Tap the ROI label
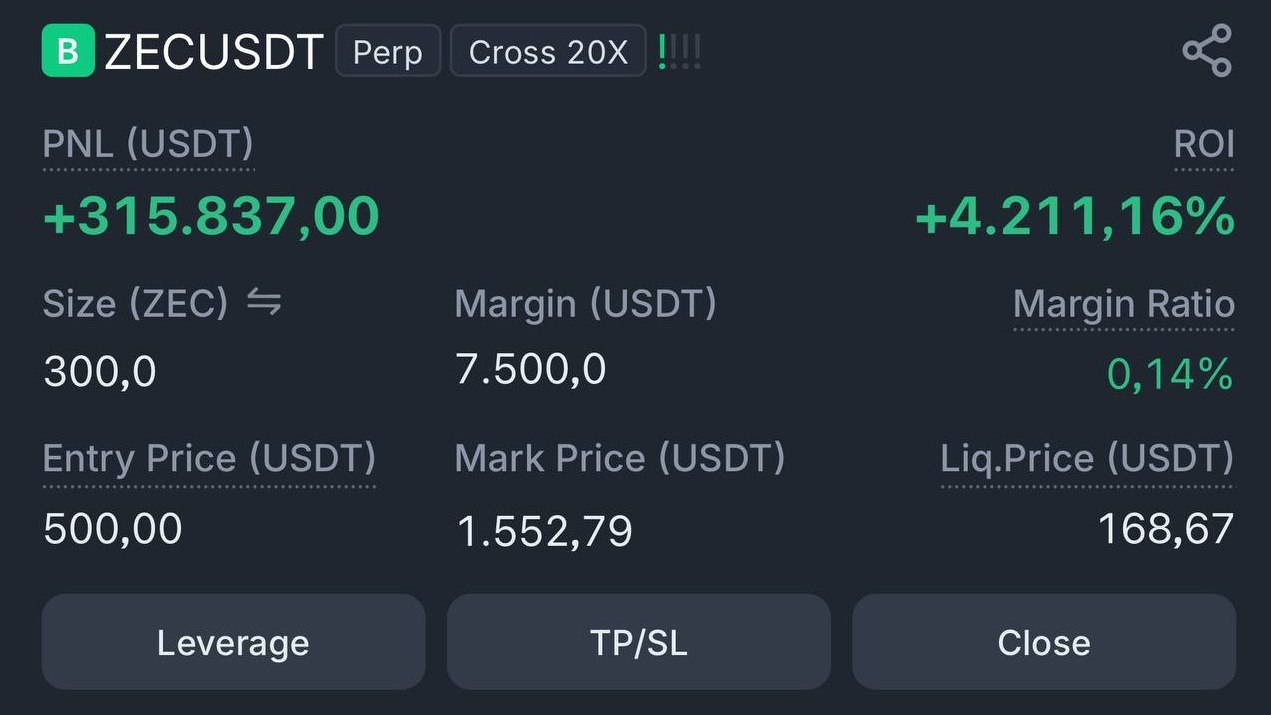Image resolution: width=1271 pixels, height=715 pixels. [1204, 145]
